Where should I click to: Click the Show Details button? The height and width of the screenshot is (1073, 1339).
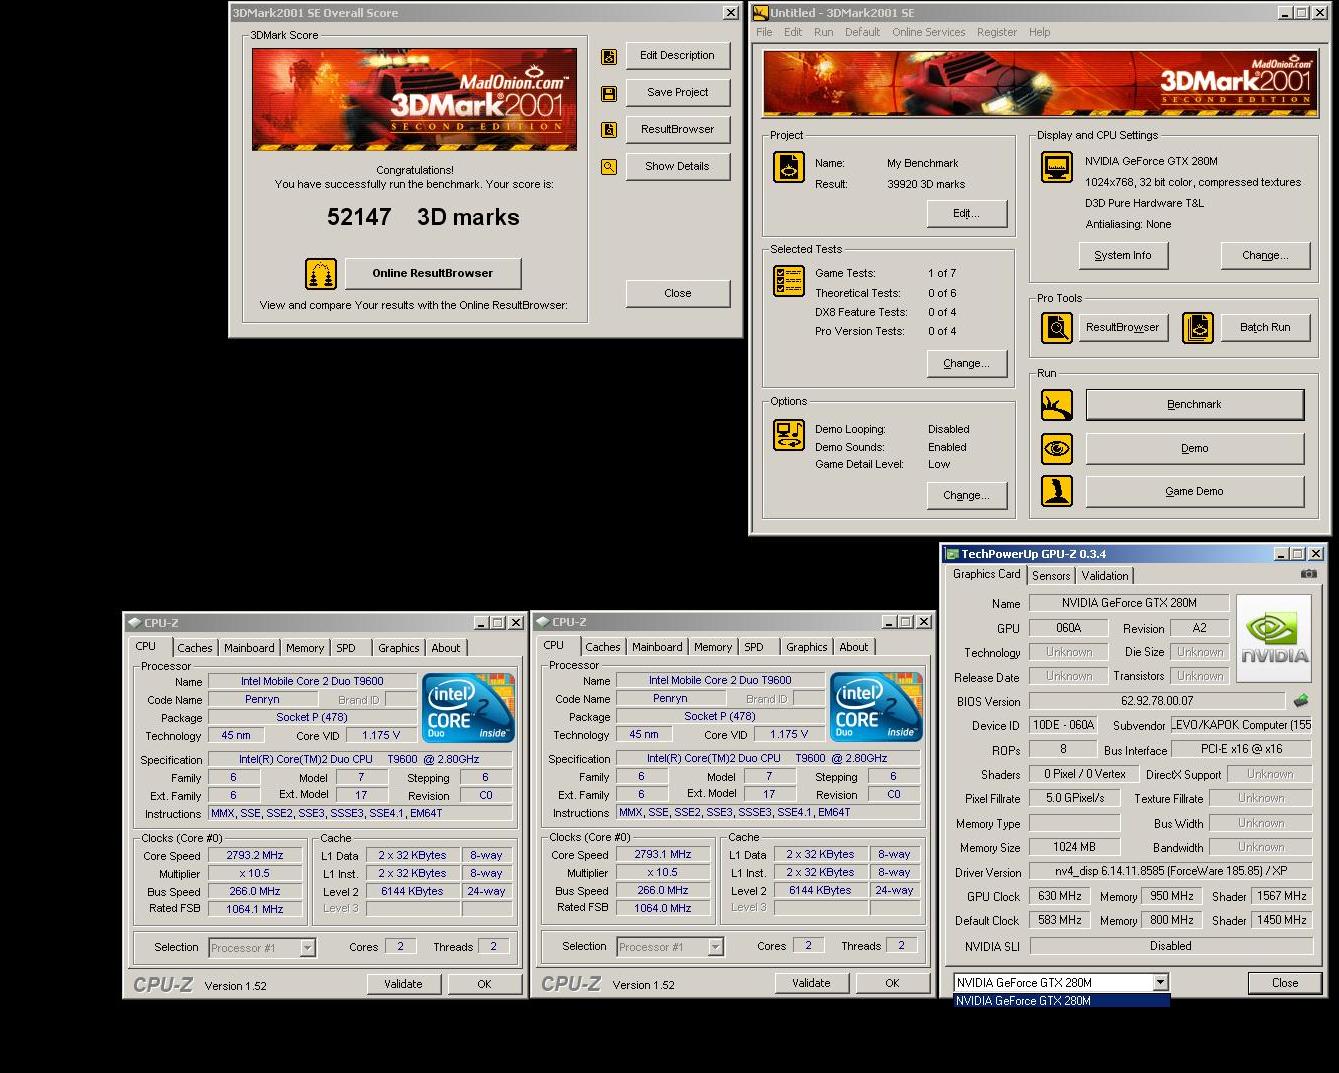677,167
